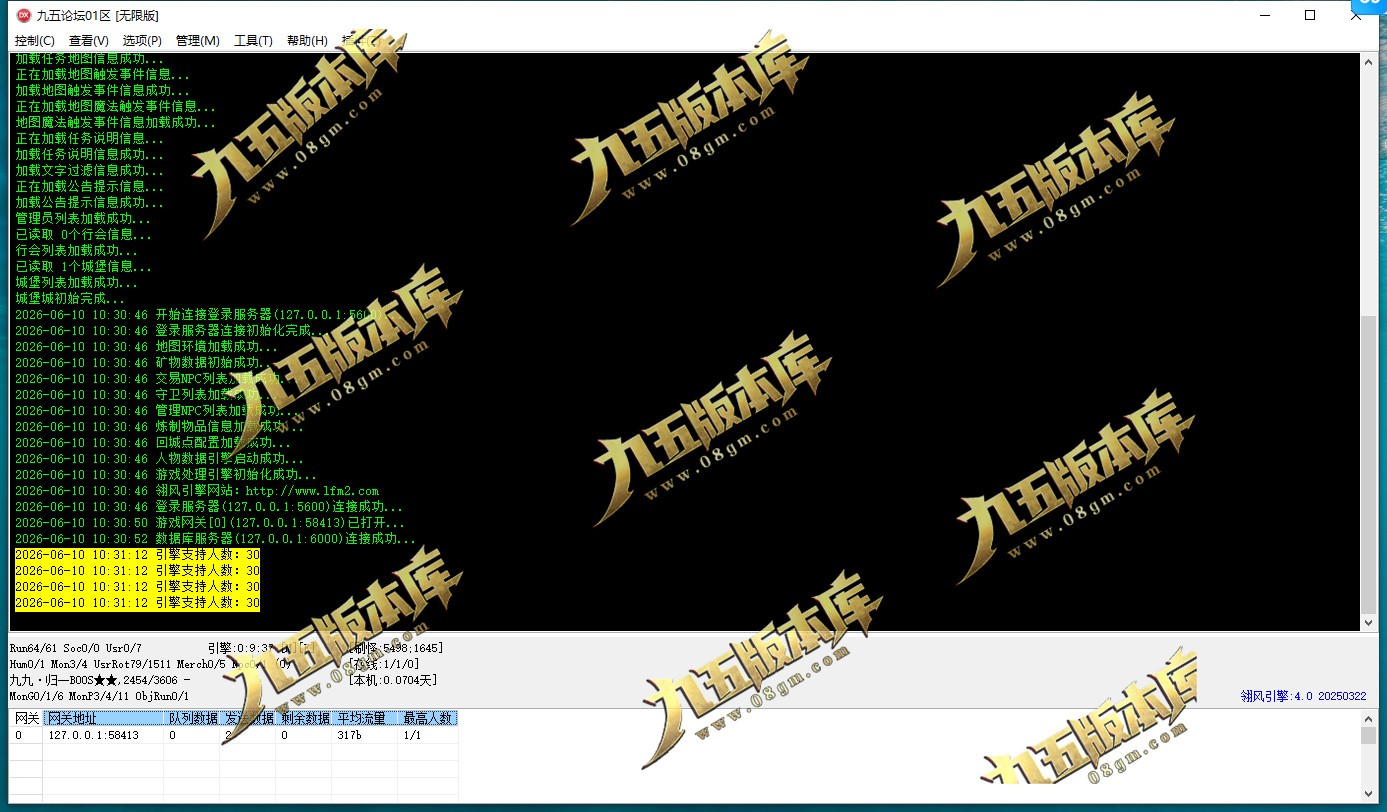Click the log line 正在加载公告提示信息...
The height and width of the screenshot is (812, 1387).
(x=89, y=186)
